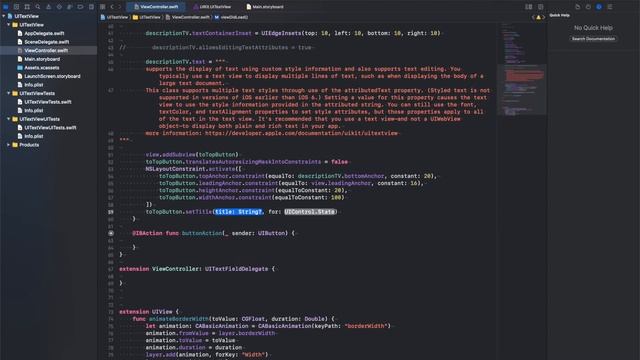Expand the Products folder
The image size is (640, 360).
pyautogui.click(x=9, y=144)
